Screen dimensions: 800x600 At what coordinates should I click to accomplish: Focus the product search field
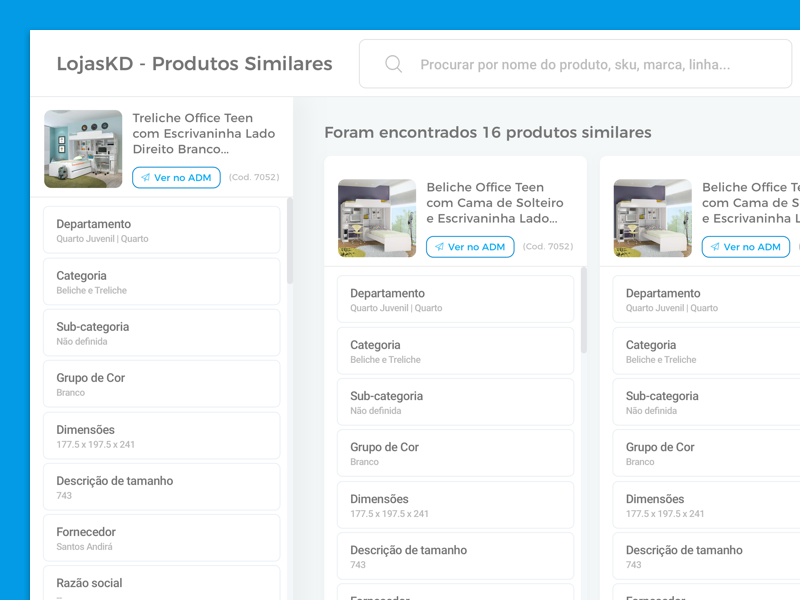point(575,64)
